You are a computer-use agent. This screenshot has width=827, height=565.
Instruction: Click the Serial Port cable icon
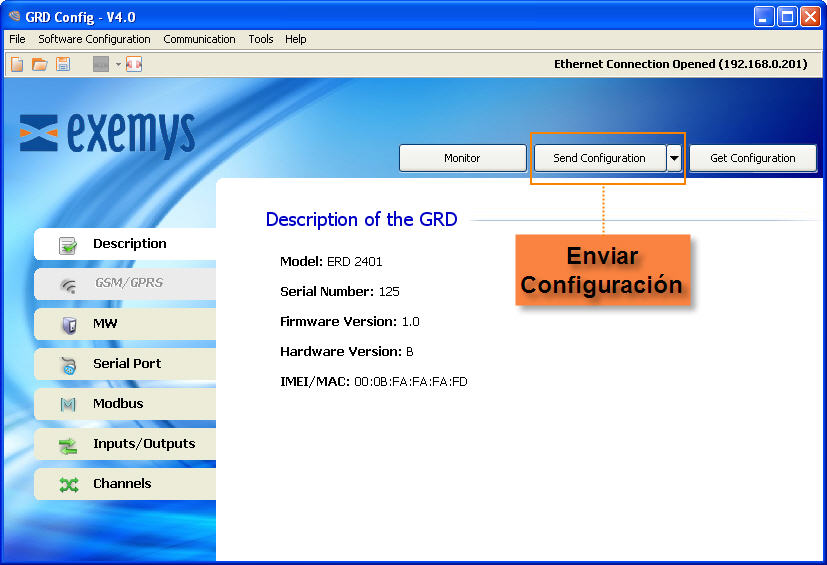tap(69, 365)
